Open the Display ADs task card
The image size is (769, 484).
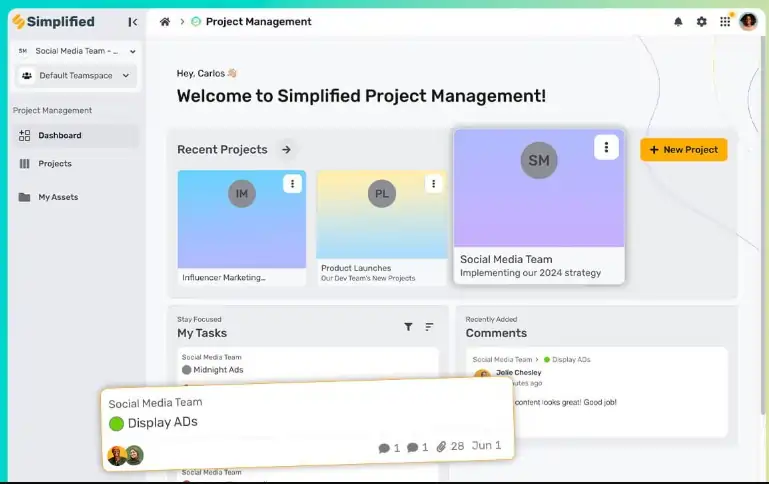tap(308, 426)
